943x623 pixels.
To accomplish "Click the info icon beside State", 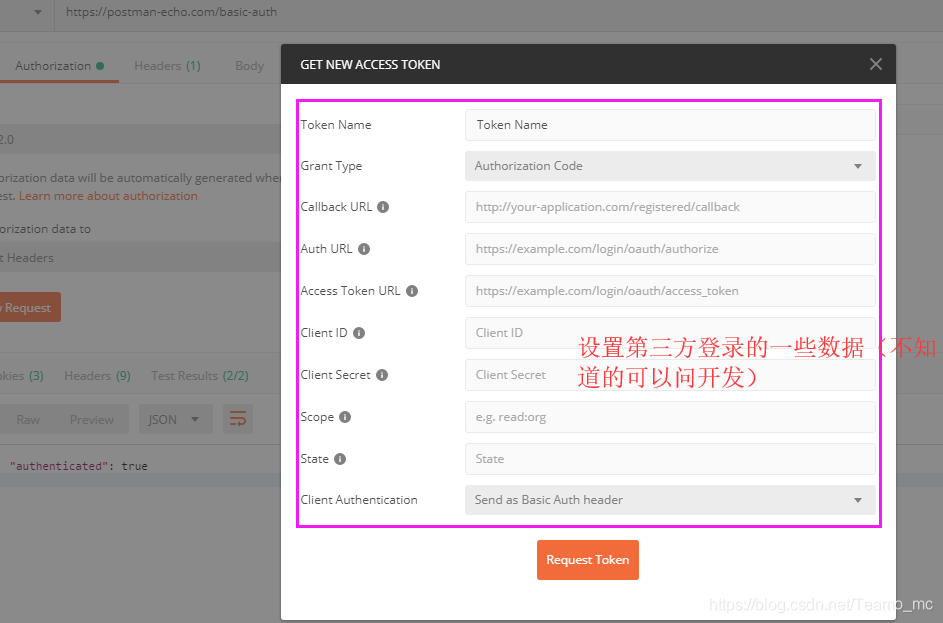I will pyautogui.click(x=340, y=459).
